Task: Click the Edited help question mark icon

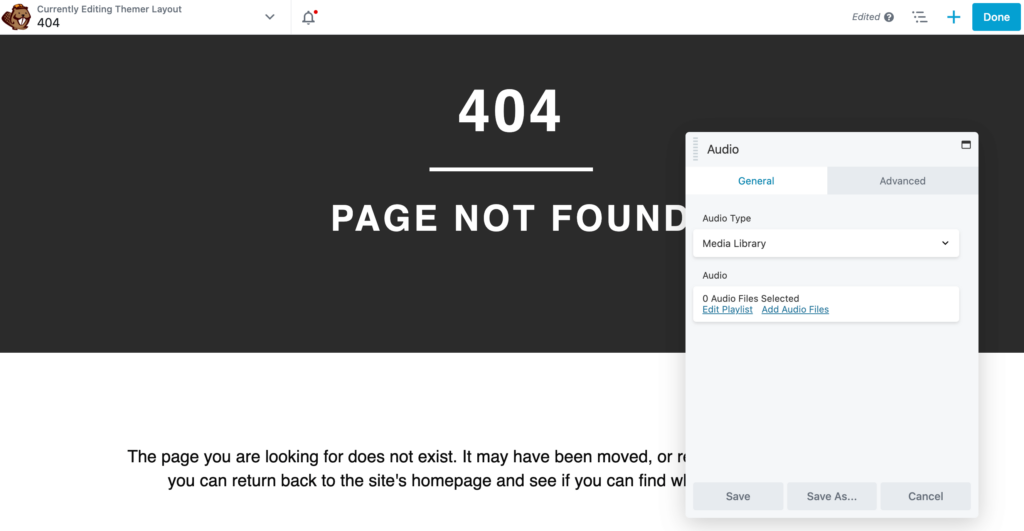Action: [x=889, y=17]
